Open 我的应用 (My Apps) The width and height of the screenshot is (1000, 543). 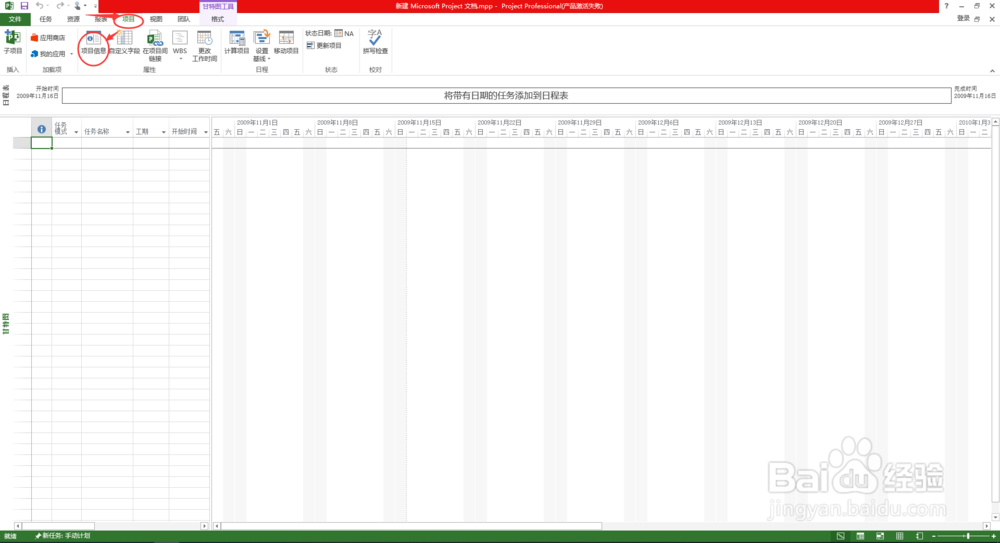48,54
